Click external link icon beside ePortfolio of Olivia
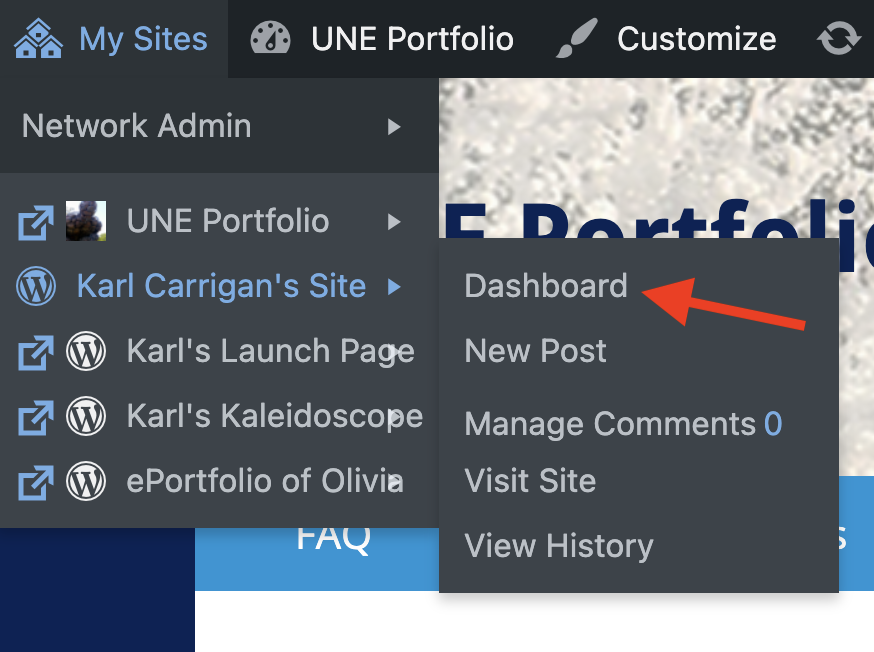Screen dimensions: 874x652 (x=36, y=483)
